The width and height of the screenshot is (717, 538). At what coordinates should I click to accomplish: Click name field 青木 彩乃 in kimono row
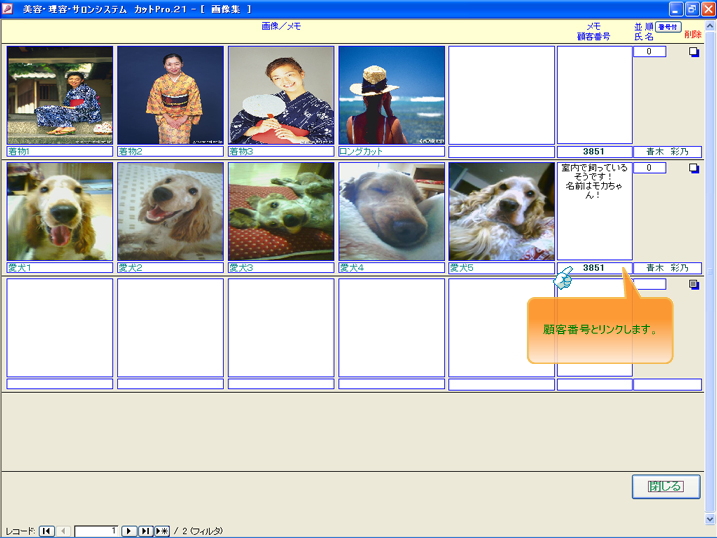click(668, 151)
